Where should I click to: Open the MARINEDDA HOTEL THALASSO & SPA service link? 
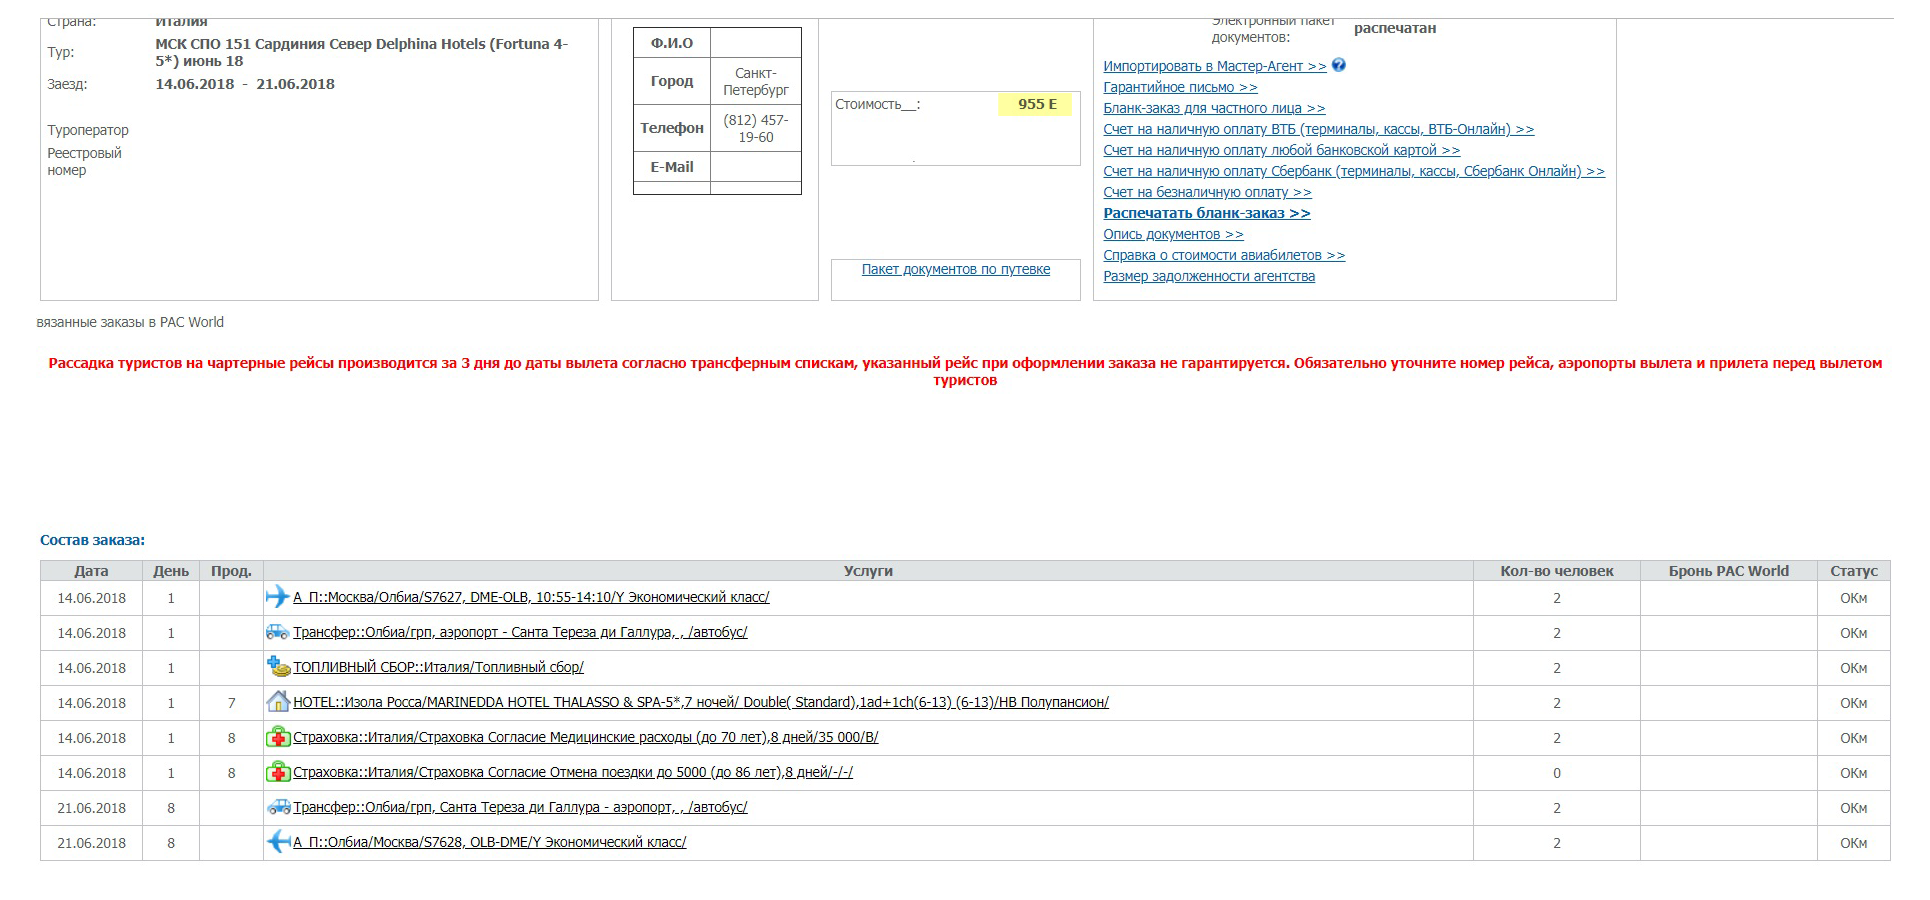point(701,702)
